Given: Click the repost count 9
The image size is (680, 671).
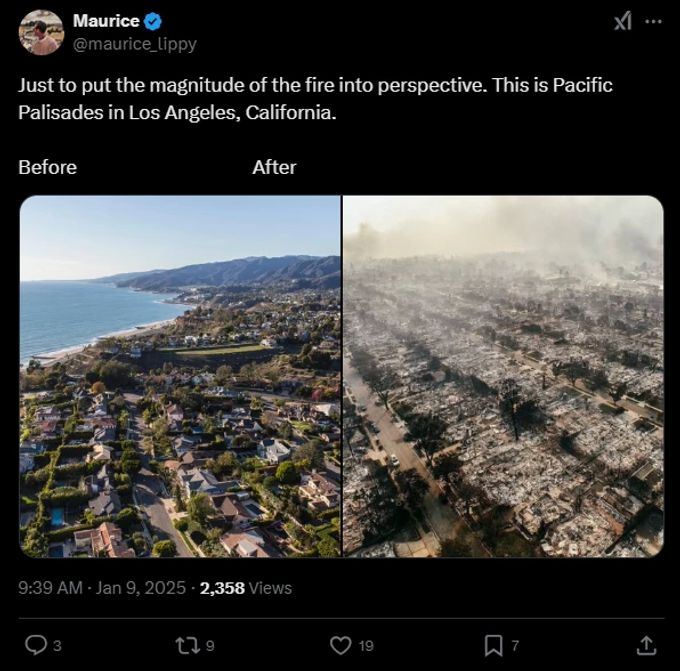Looking at the screenshot, I should (210, 646).
